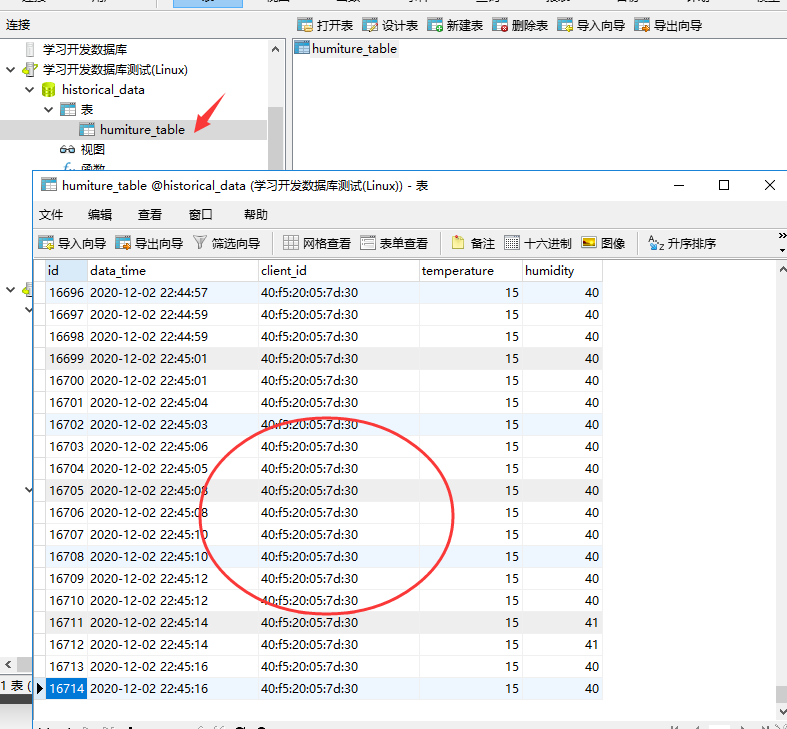Select id cell 16702
The image size is (787, 729).
[x=66, y=424]
